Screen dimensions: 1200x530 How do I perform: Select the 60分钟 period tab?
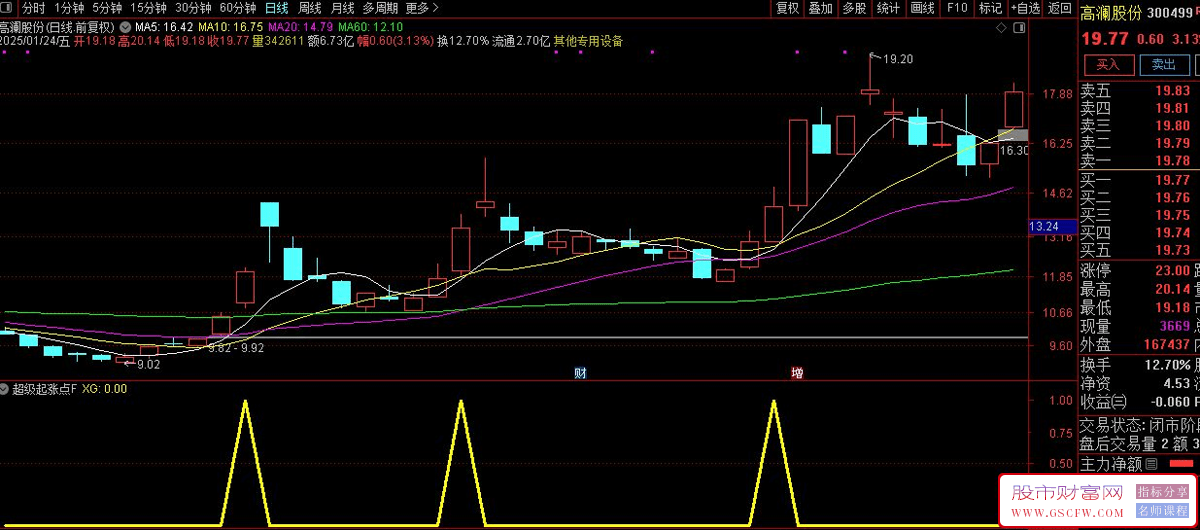(238, 8)
